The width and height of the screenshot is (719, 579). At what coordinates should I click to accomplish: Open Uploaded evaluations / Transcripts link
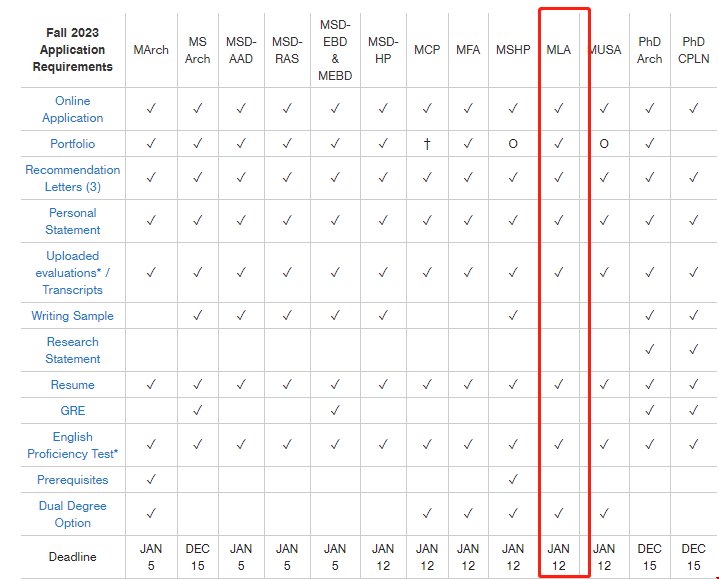point(72,273)
